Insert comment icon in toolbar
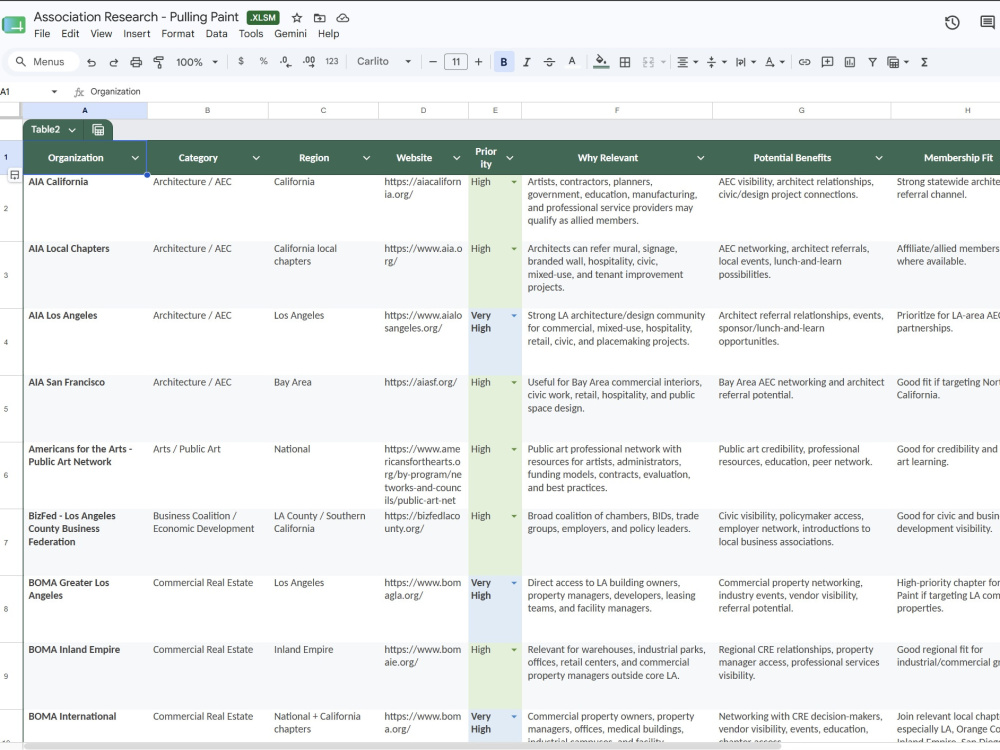 827,62
